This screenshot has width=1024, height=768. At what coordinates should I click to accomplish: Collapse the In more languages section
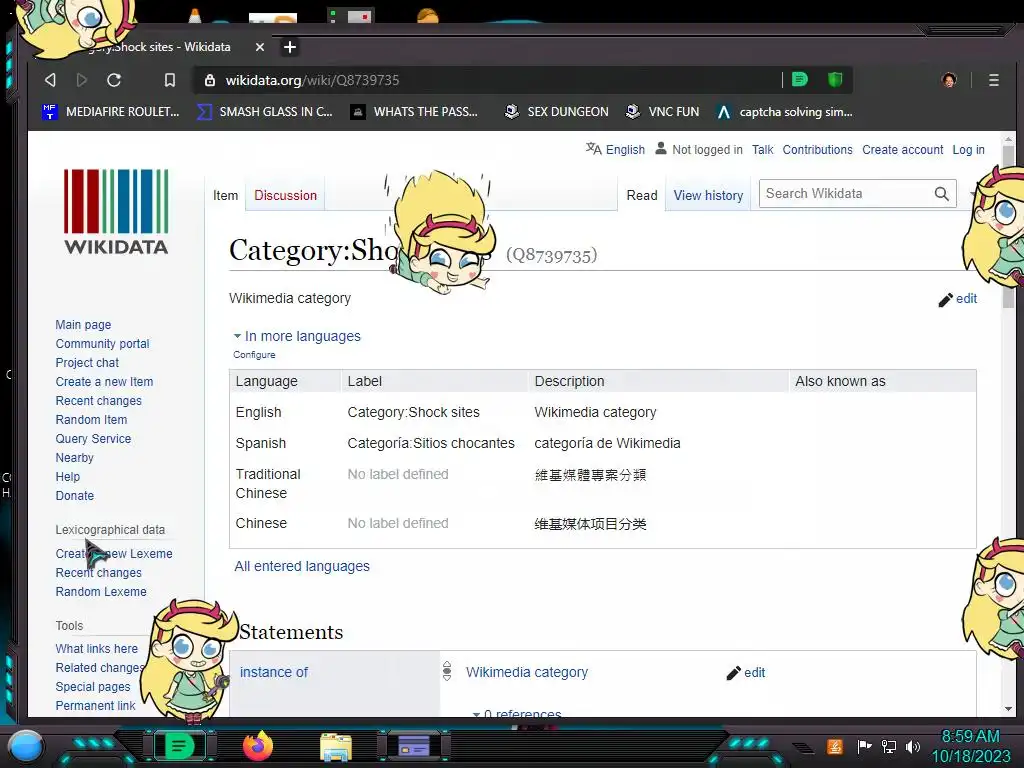pos(297,336)
